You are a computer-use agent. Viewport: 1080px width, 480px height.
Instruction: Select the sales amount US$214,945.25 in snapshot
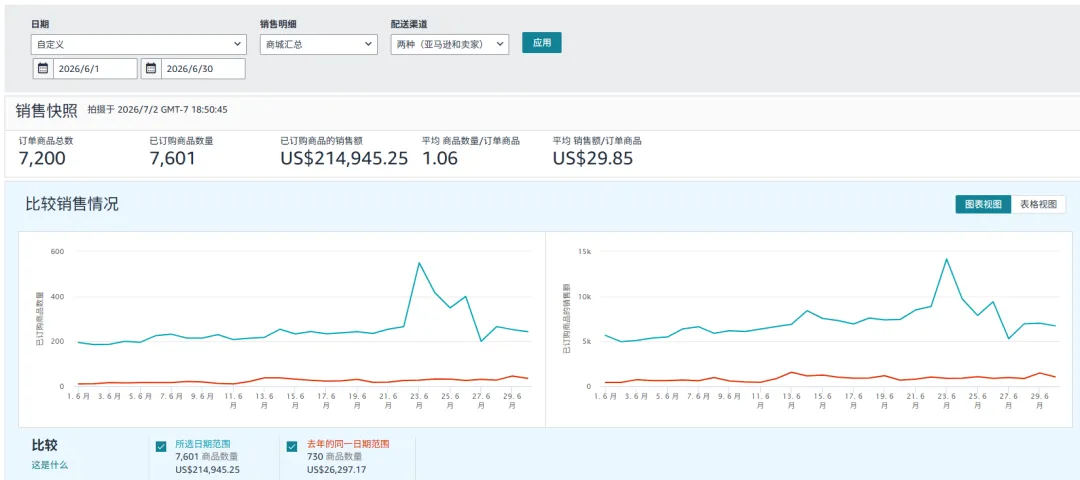point(344,159)
